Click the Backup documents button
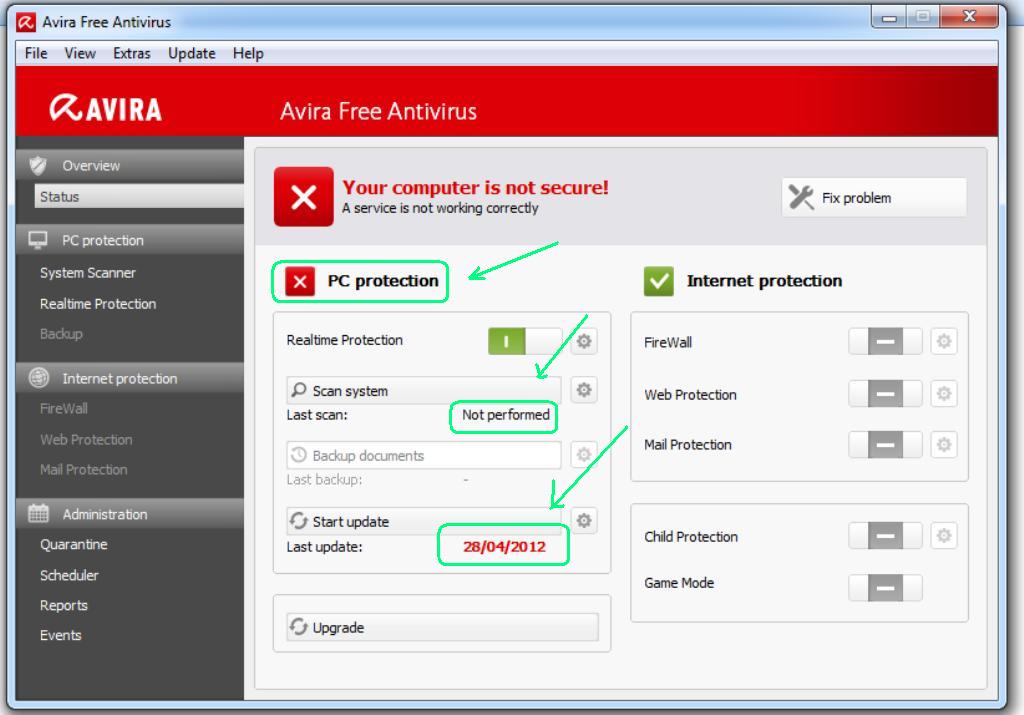The width and height of the screenshot is (1024, 715). tap(424, 454)
